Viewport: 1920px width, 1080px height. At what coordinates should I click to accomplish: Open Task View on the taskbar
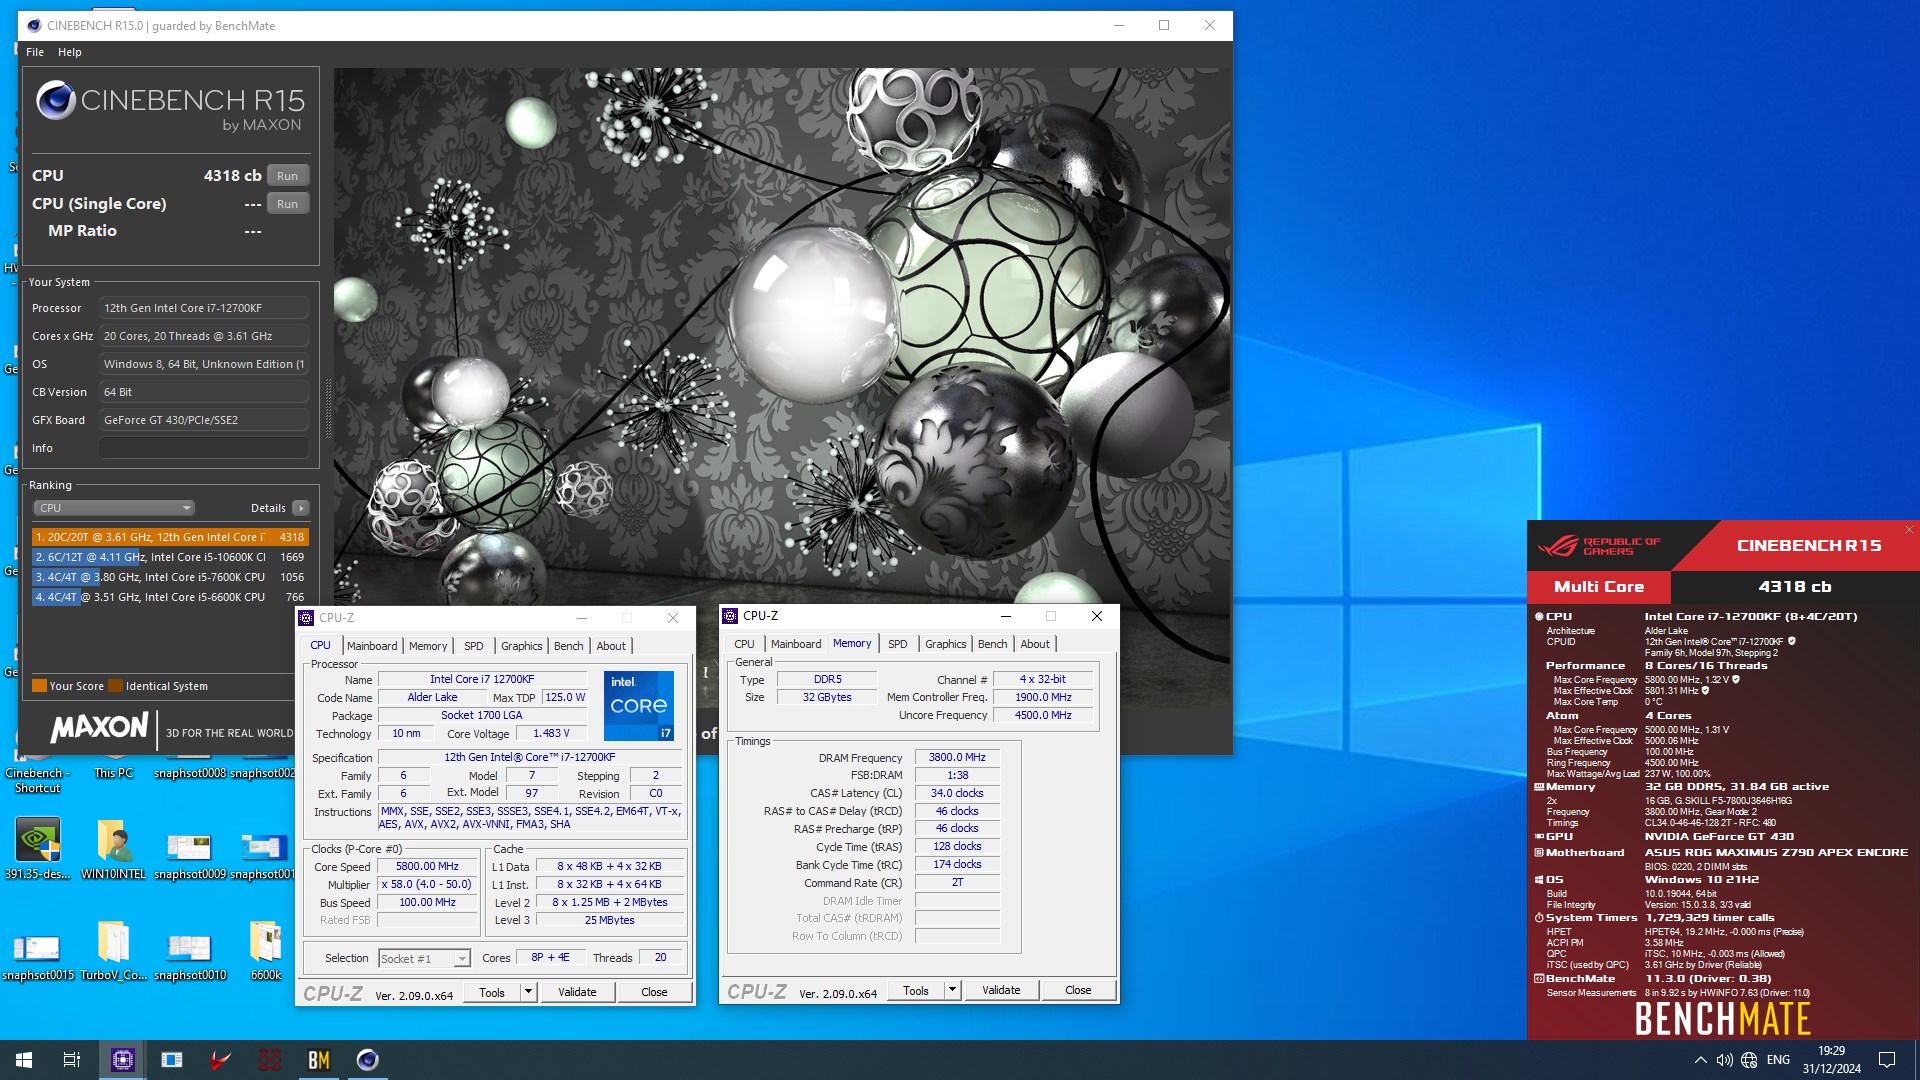(72, 1060)
